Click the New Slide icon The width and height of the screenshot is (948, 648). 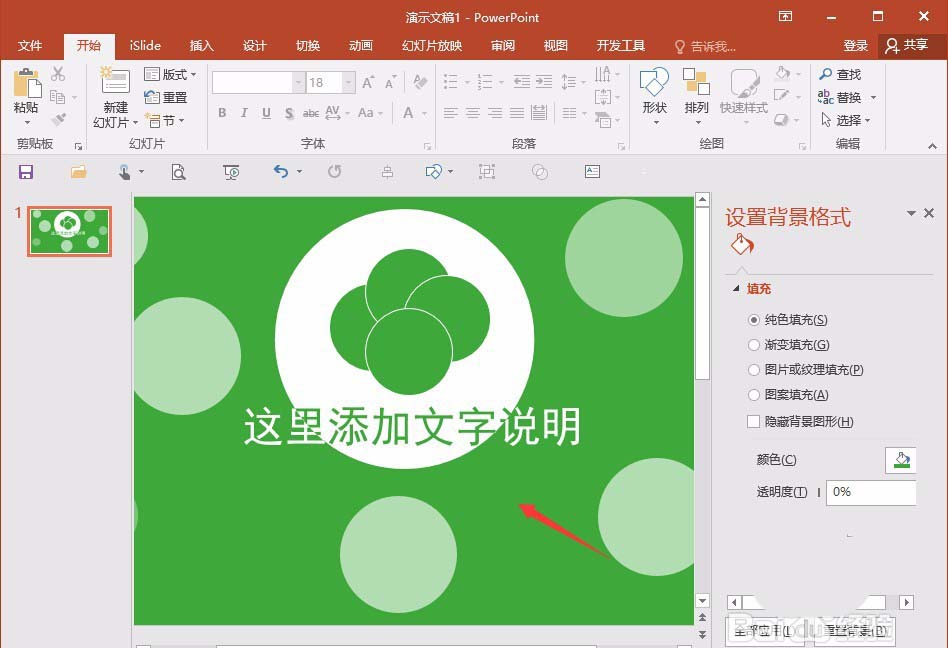pos(115,82)
